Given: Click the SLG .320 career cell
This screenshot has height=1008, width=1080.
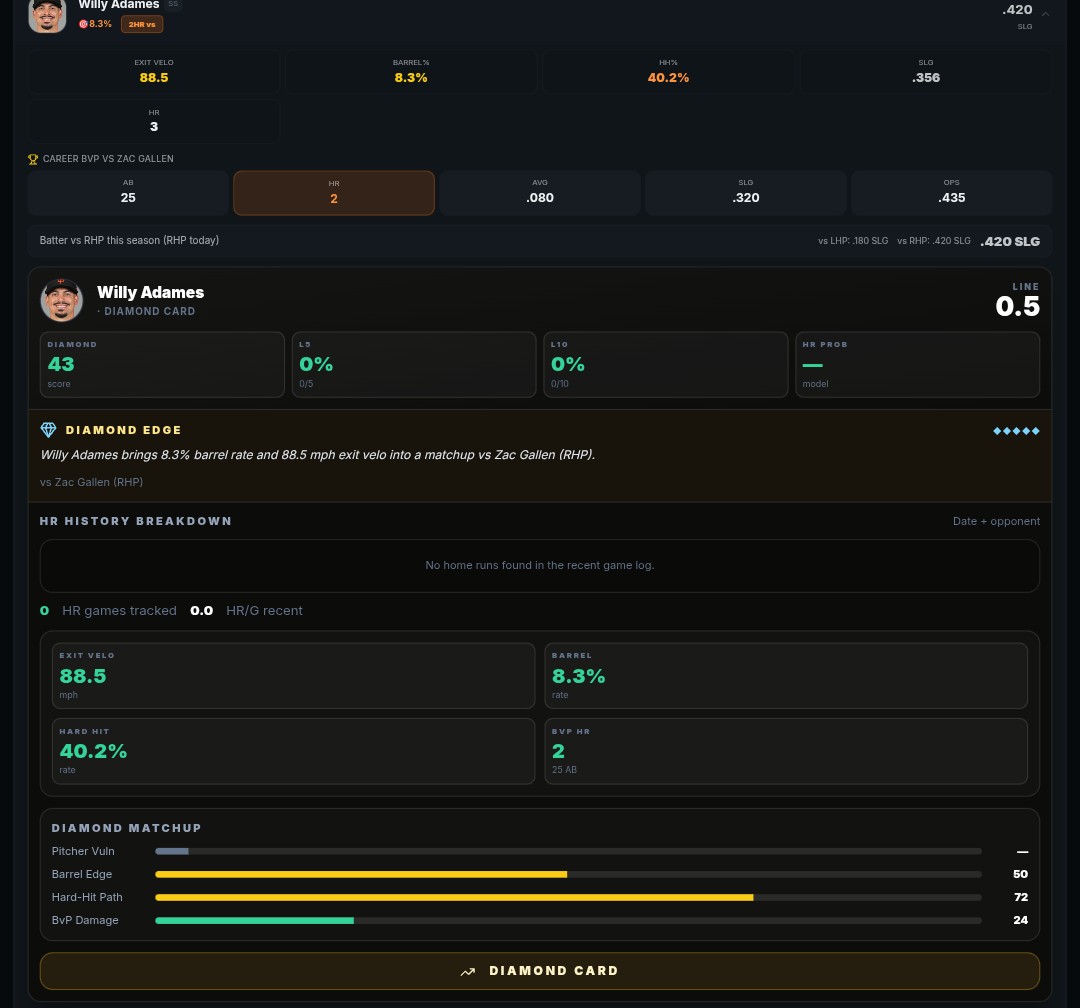Looking at the screenshot, I should 746,193.
